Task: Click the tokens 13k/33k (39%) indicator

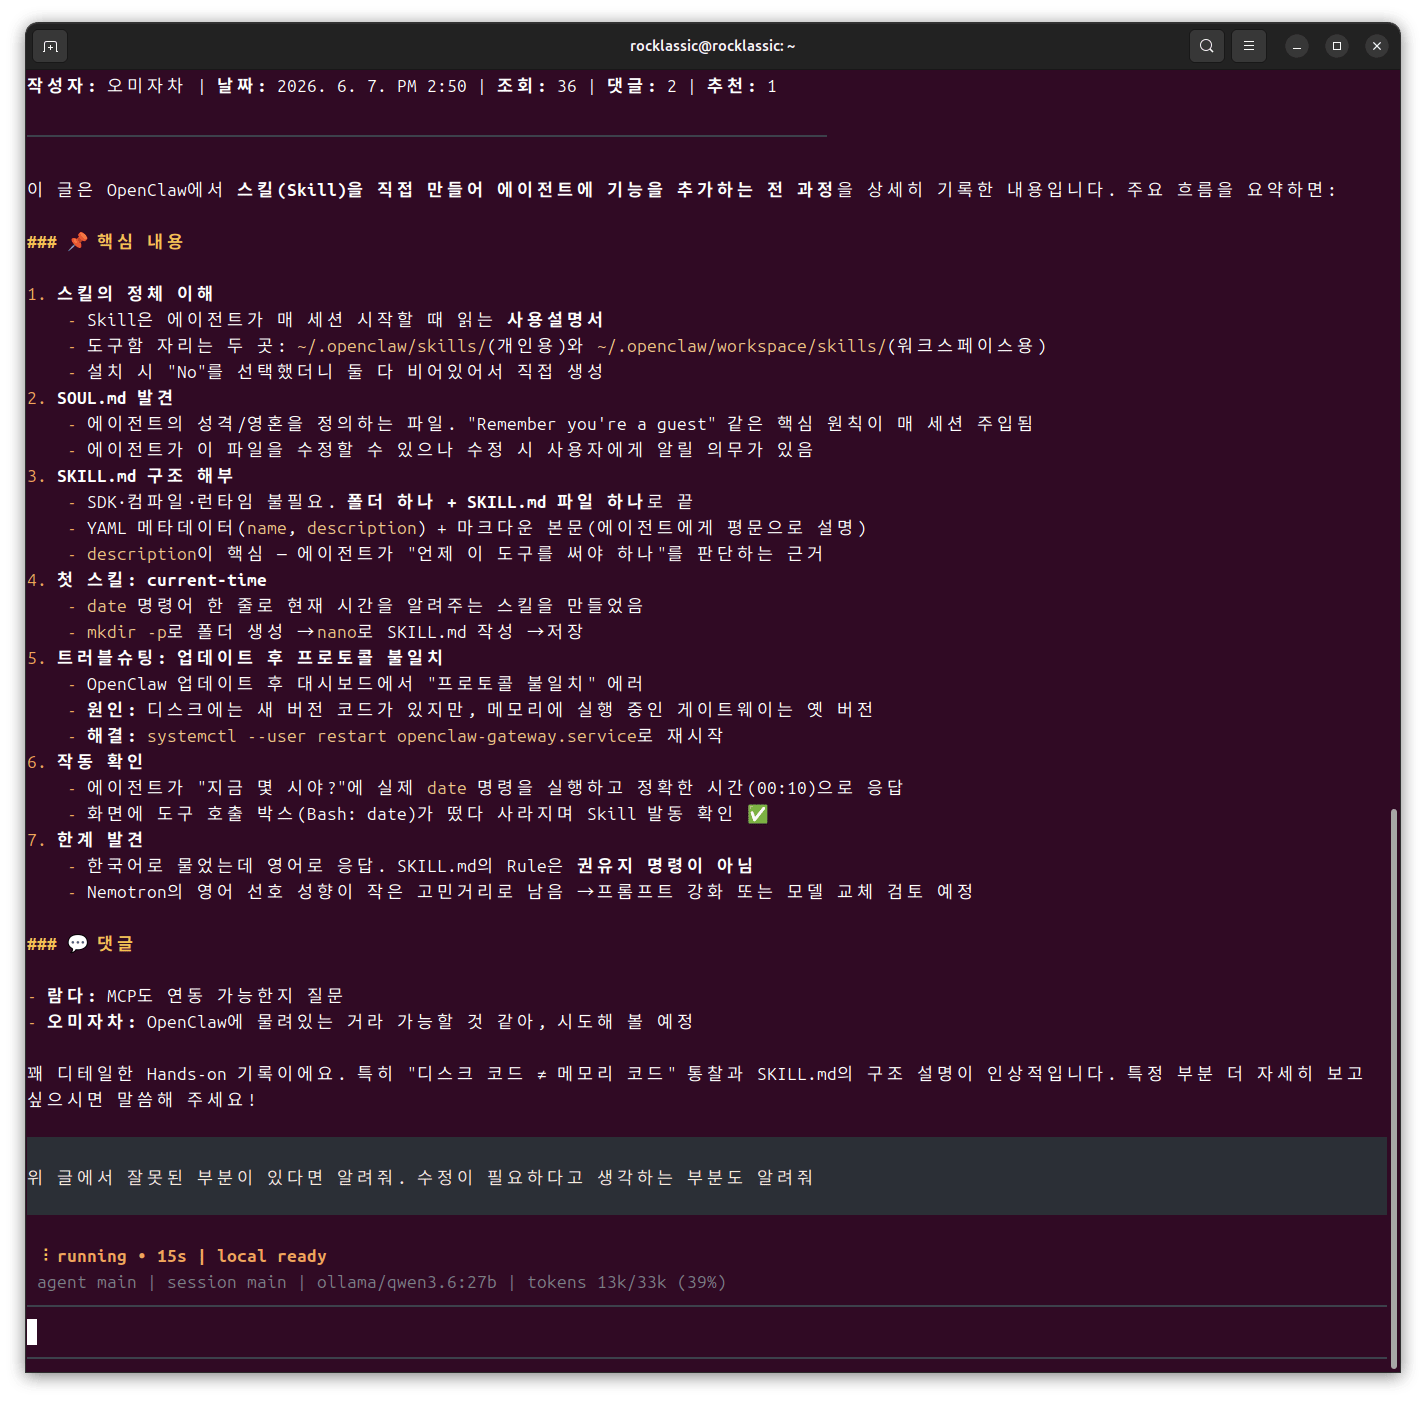Action: click(x=627, y=1282)
